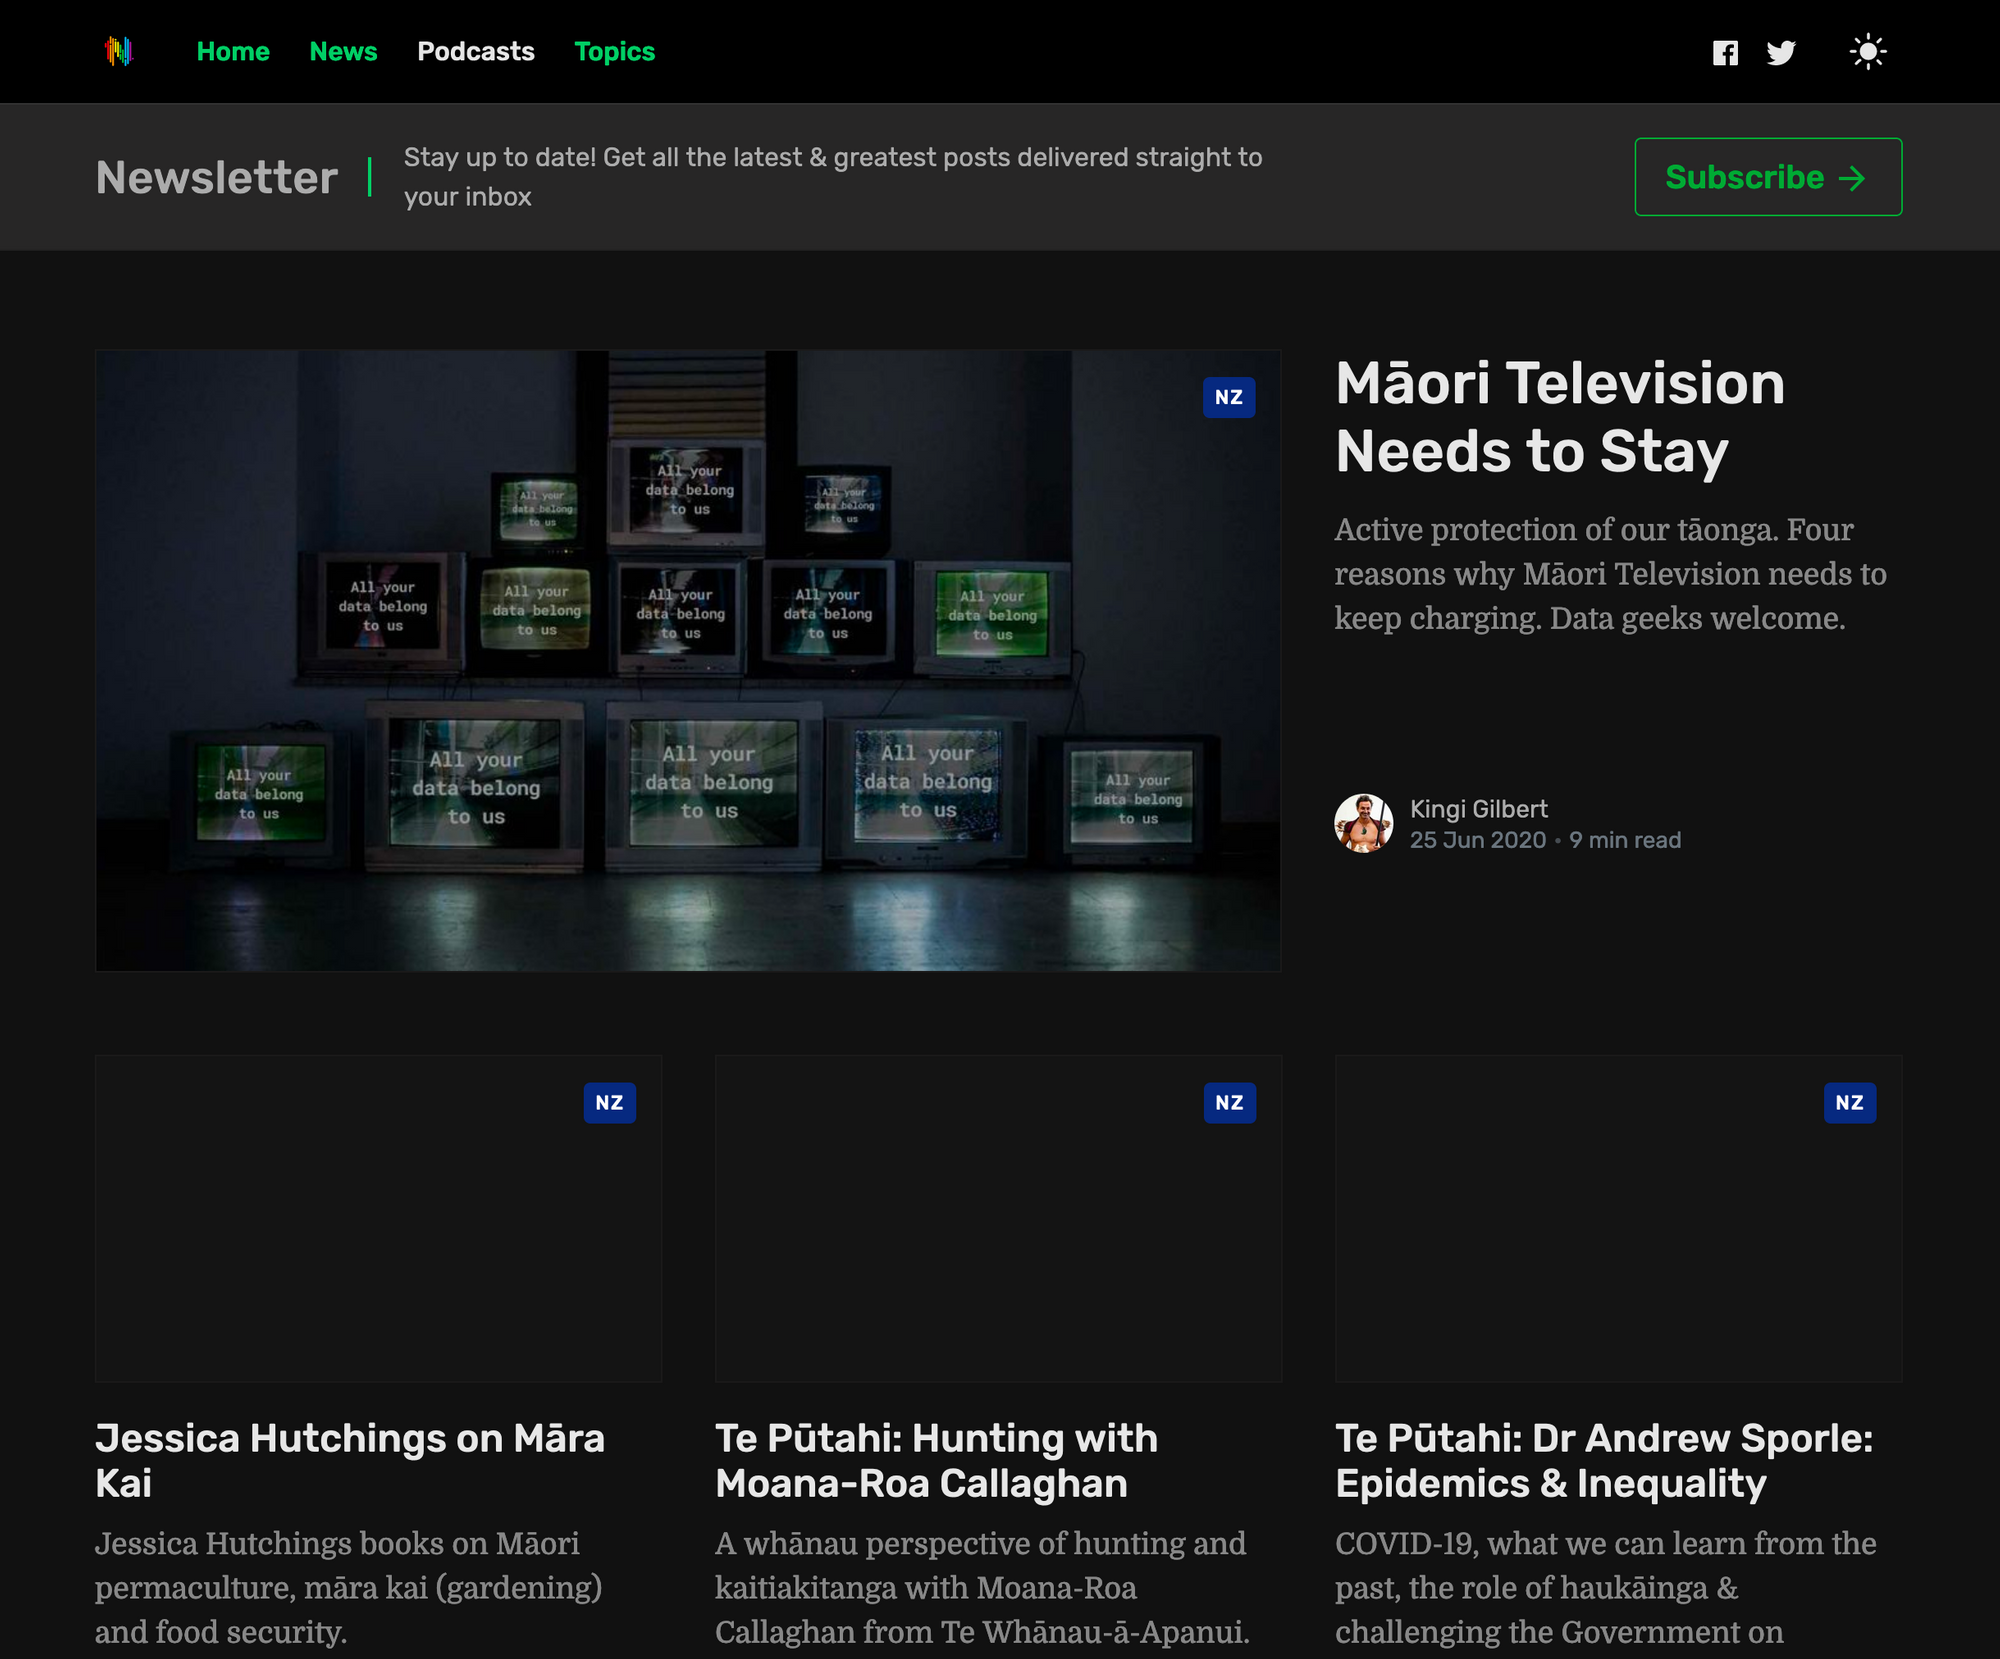Screen dimensions: 2000x1659
Task: Toggle light mode with sun icon
Action: pos(1868,52)
